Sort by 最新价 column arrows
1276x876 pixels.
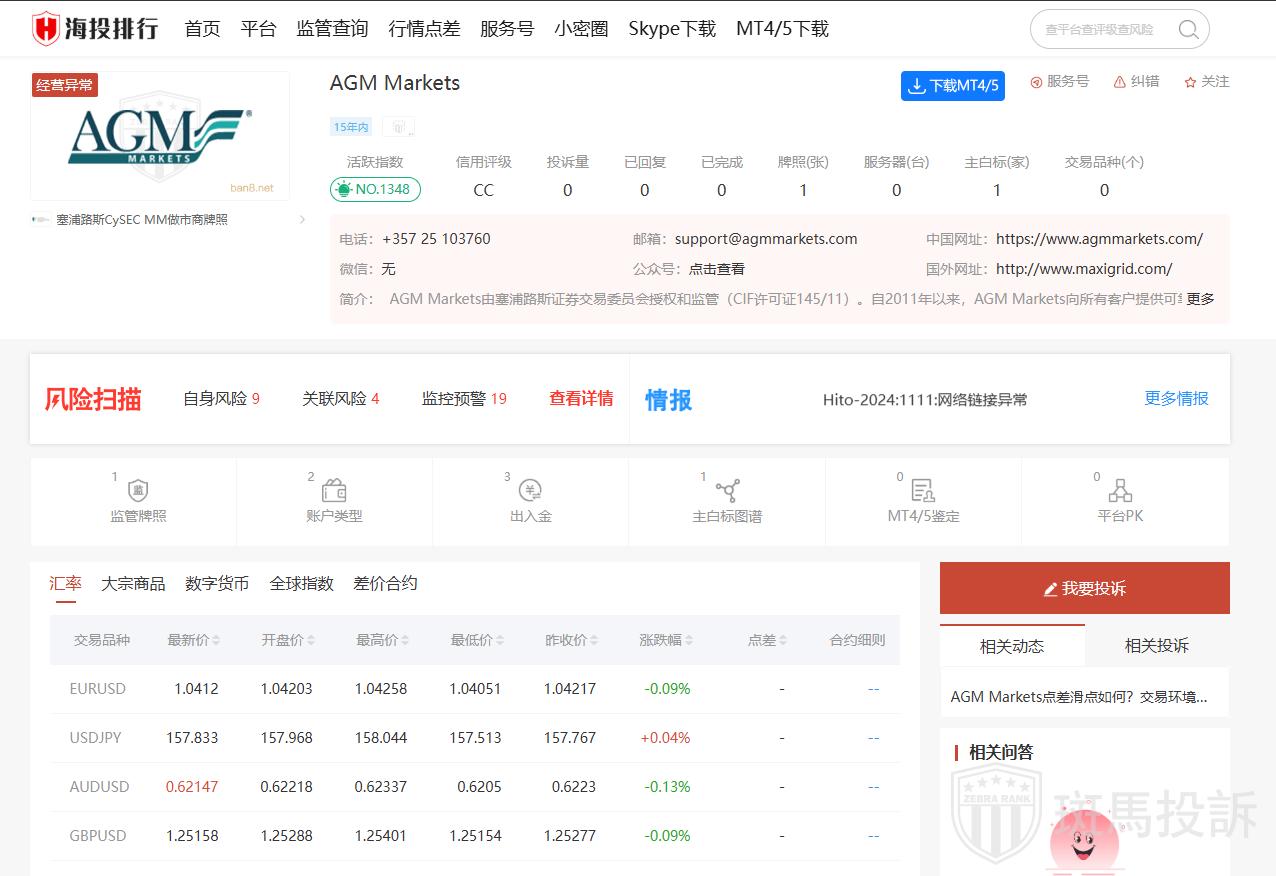(216, 640)
